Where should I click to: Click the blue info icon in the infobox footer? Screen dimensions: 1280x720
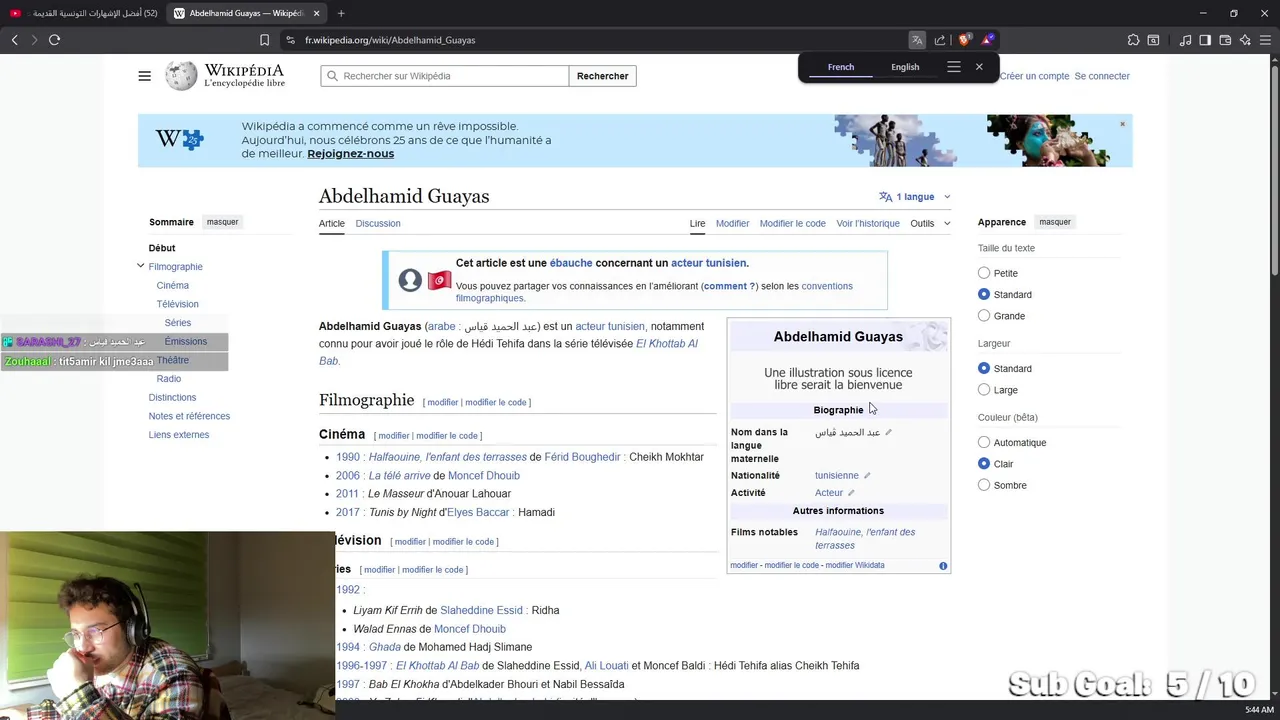pos(943,566)
